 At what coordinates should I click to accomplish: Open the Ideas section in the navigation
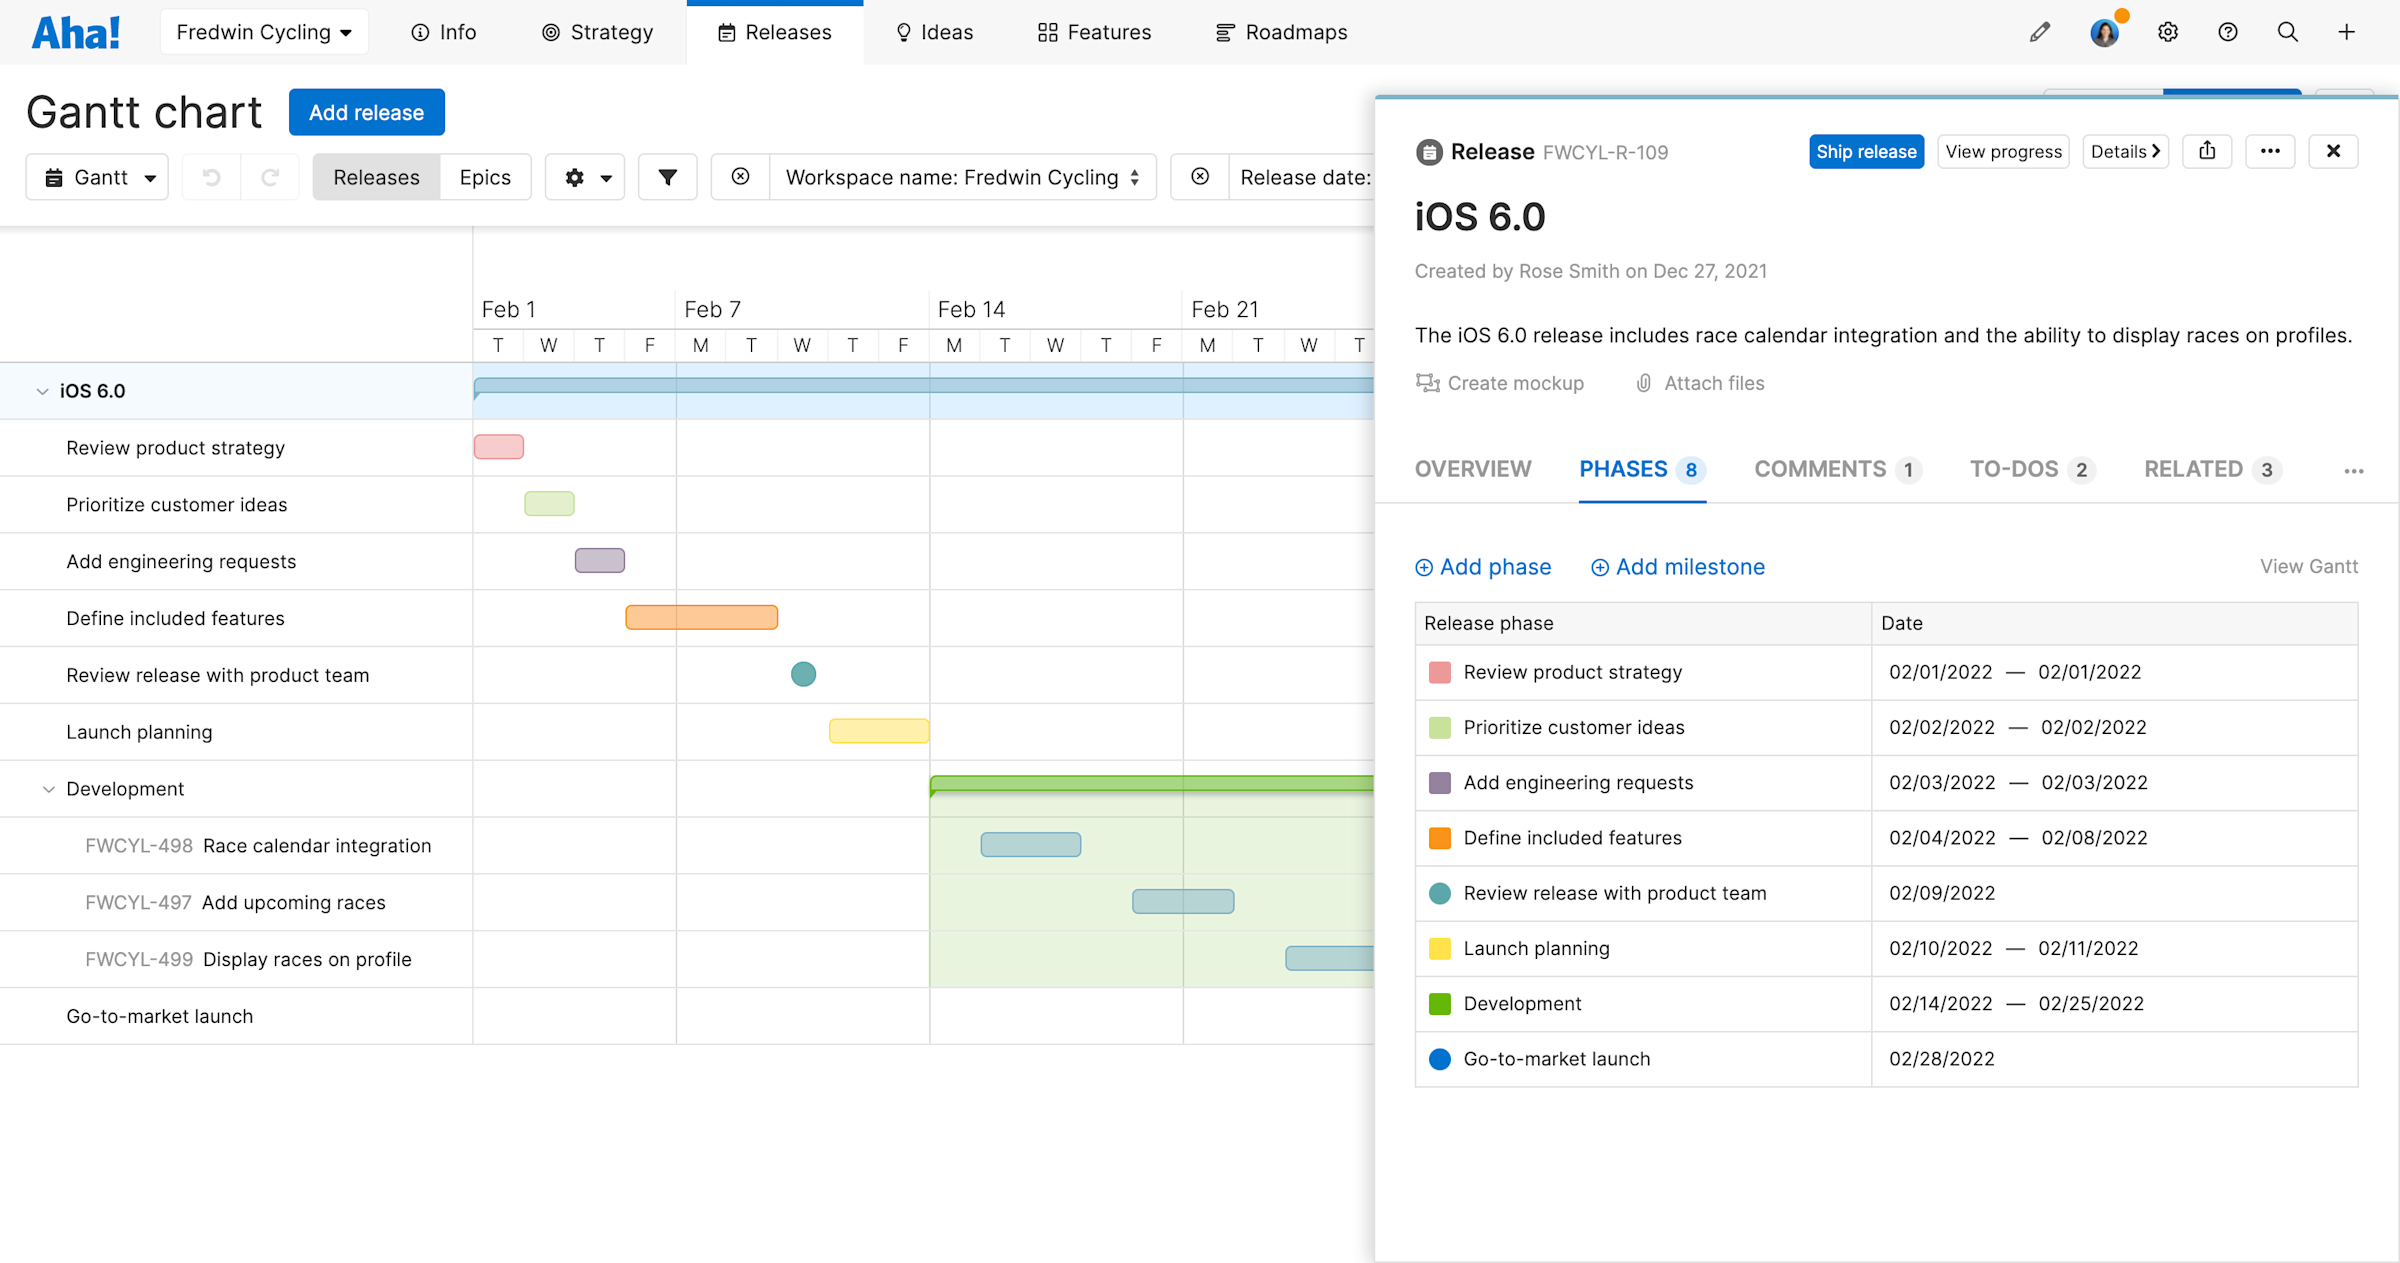point(932,31)
